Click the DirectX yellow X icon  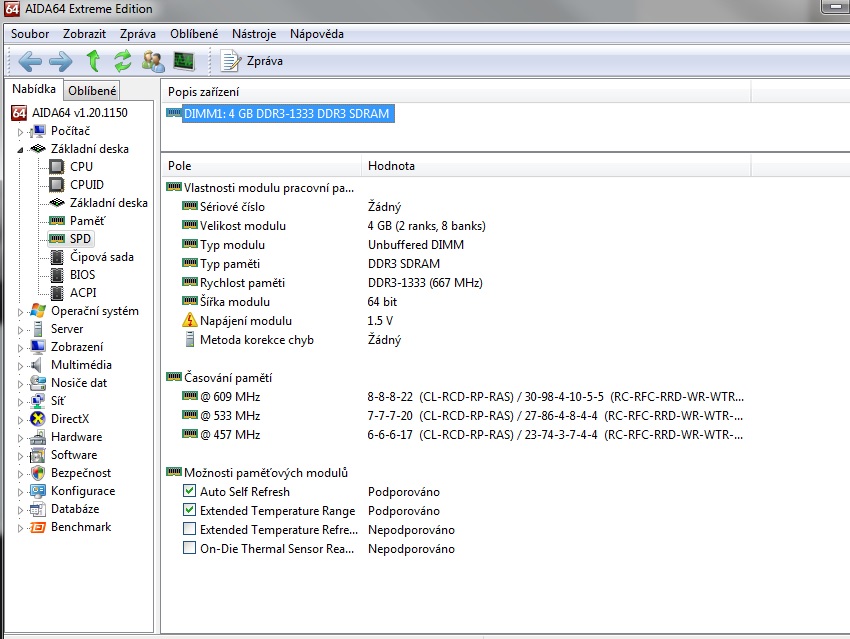(x=38, y=418)
